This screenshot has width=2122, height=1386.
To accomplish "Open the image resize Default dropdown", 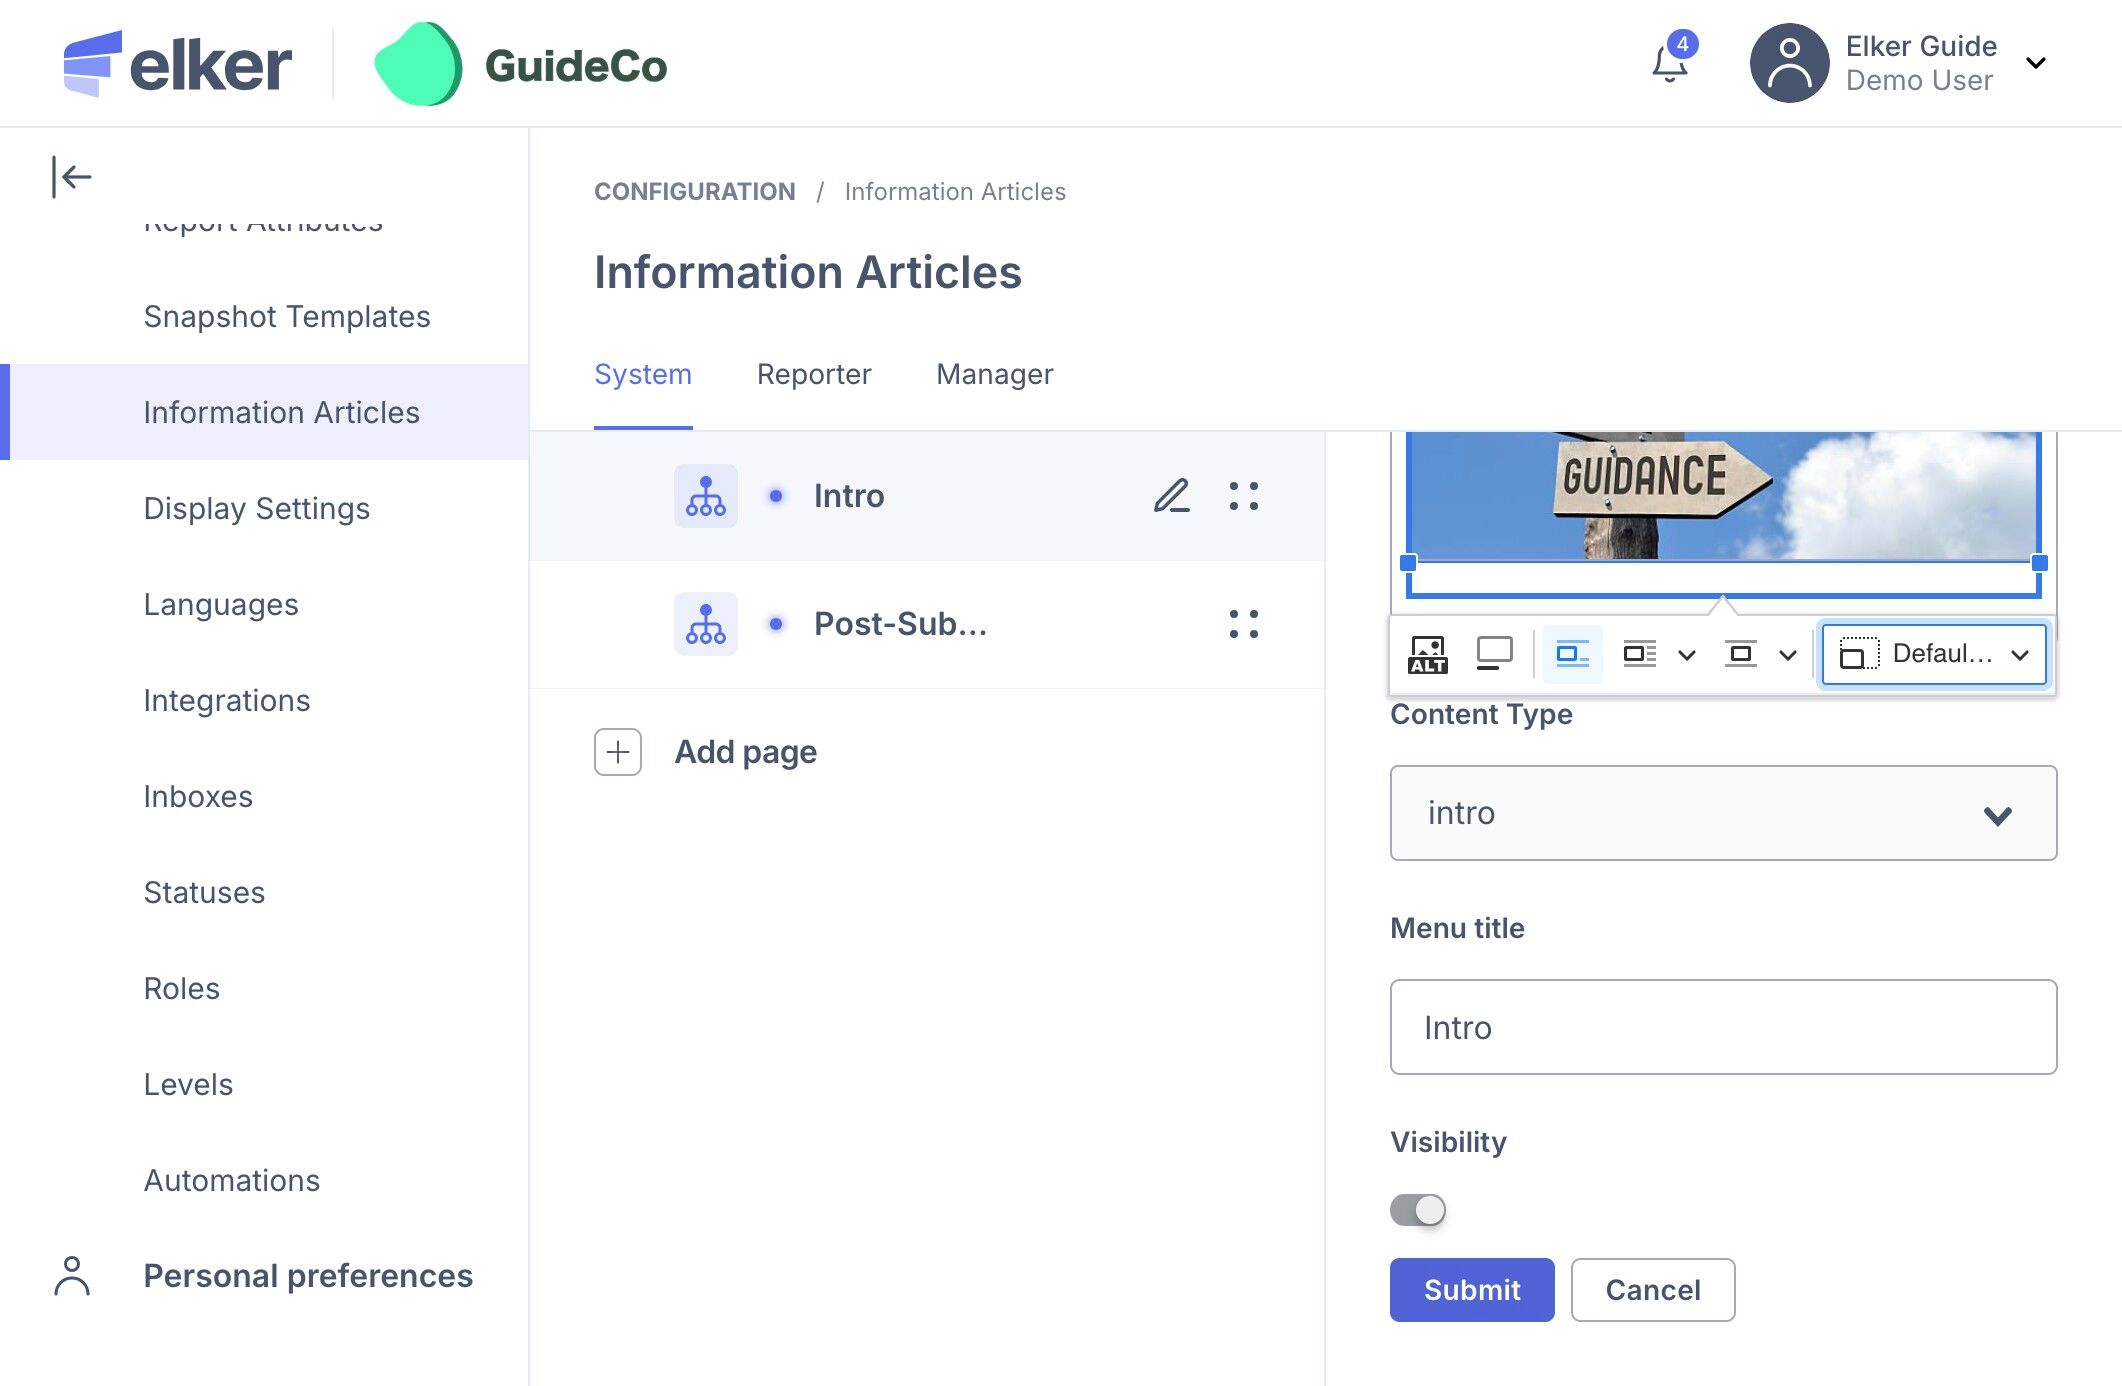I will coord(1933,655).
